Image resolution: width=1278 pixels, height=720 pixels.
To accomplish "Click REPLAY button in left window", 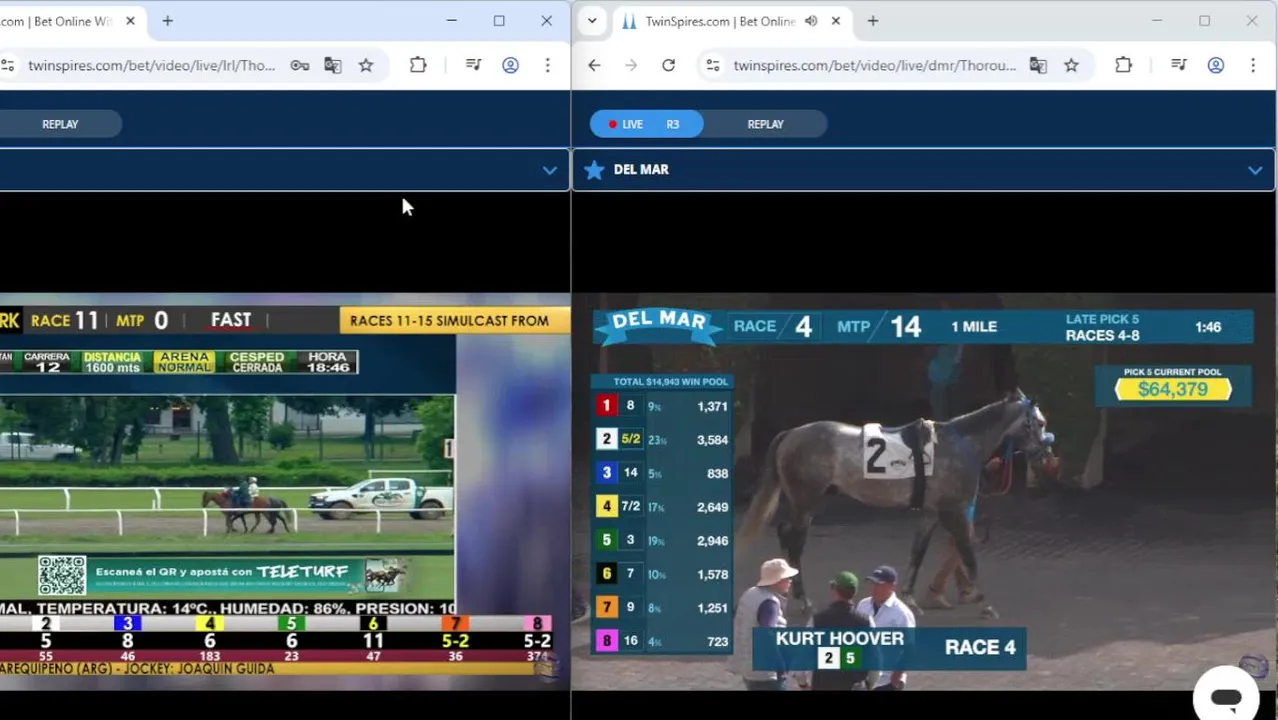I will coord(60,124).
